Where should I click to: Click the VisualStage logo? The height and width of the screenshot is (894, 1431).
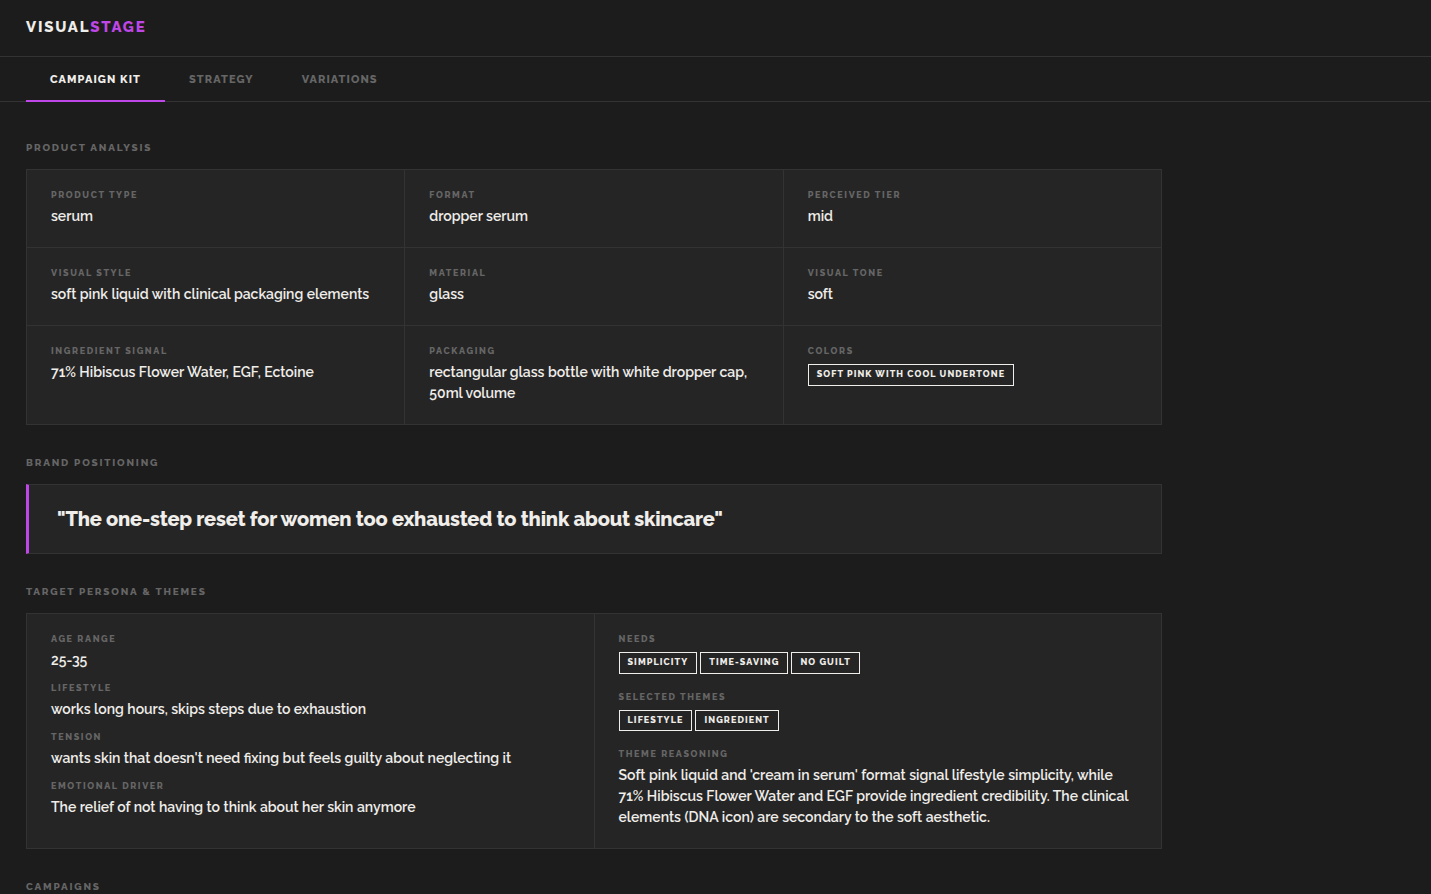[86, 27]
